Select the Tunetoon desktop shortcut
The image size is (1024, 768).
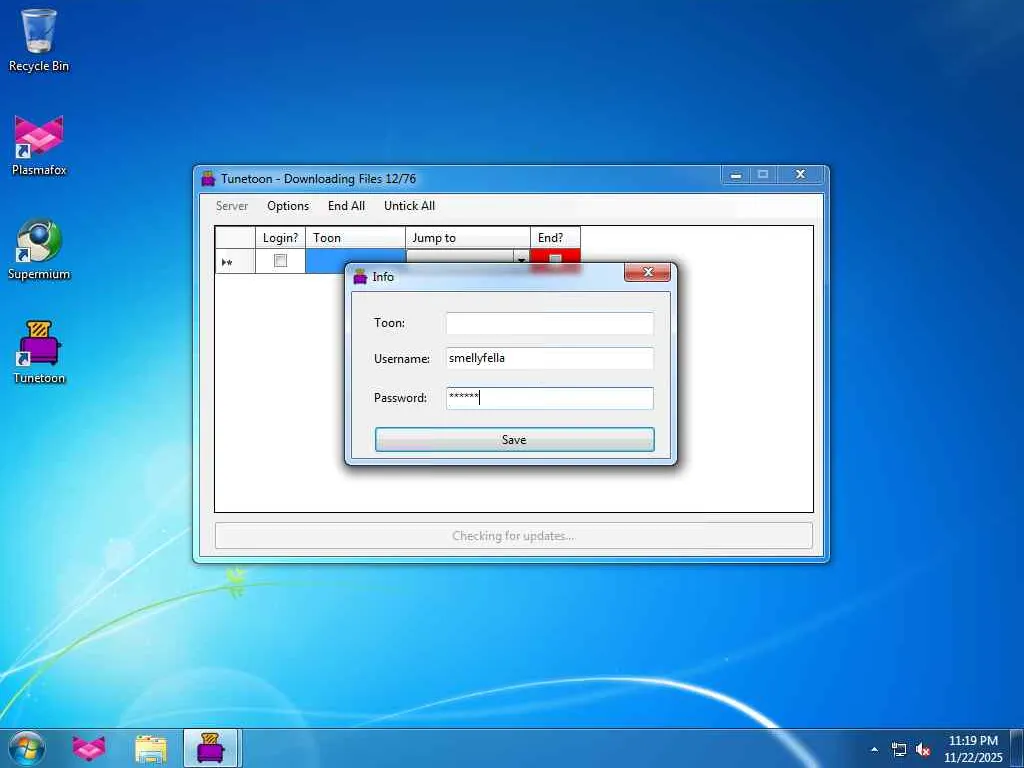39,353
